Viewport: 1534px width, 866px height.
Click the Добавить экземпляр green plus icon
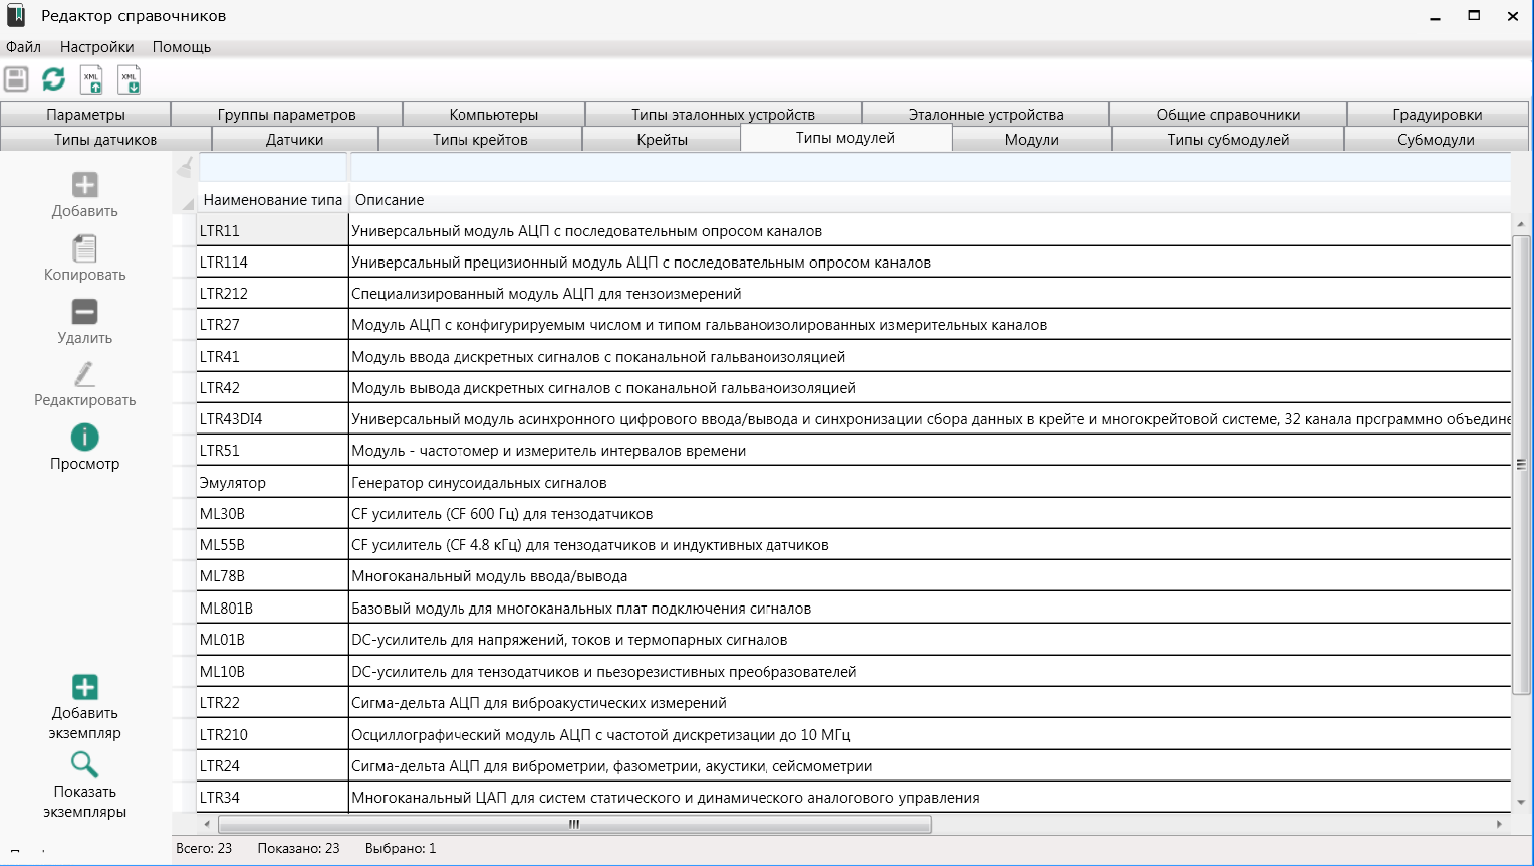coord(85,687)
